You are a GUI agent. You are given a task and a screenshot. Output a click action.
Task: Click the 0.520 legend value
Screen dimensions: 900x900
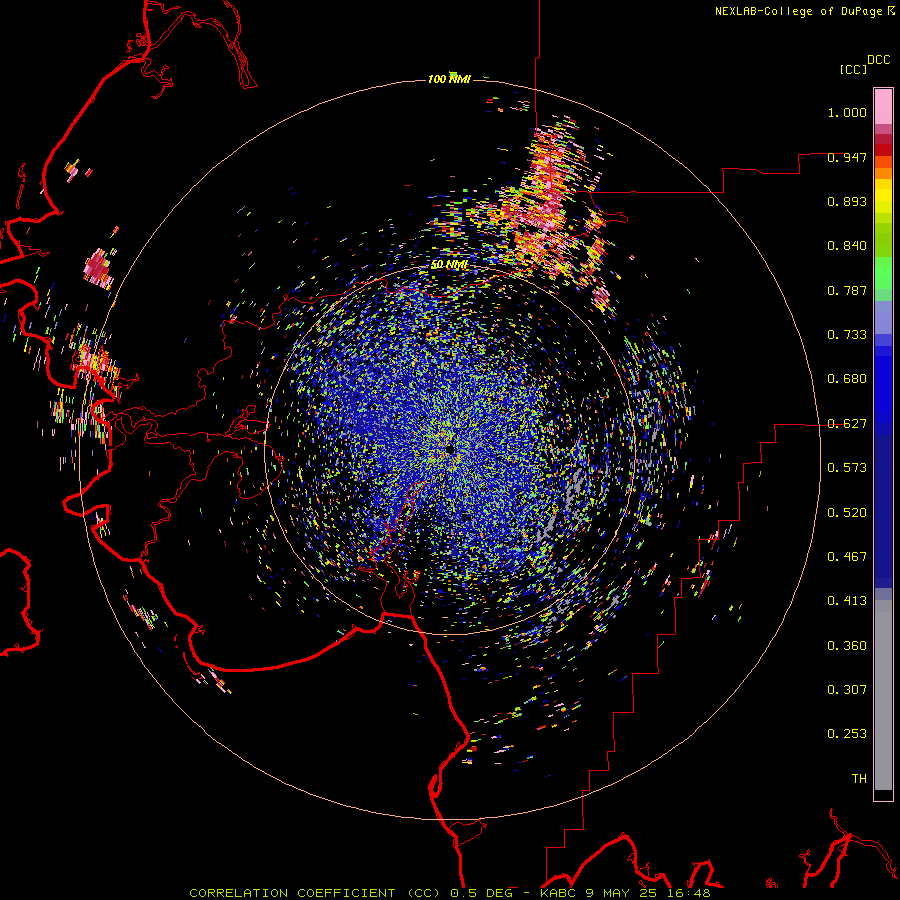click(847, 513)
